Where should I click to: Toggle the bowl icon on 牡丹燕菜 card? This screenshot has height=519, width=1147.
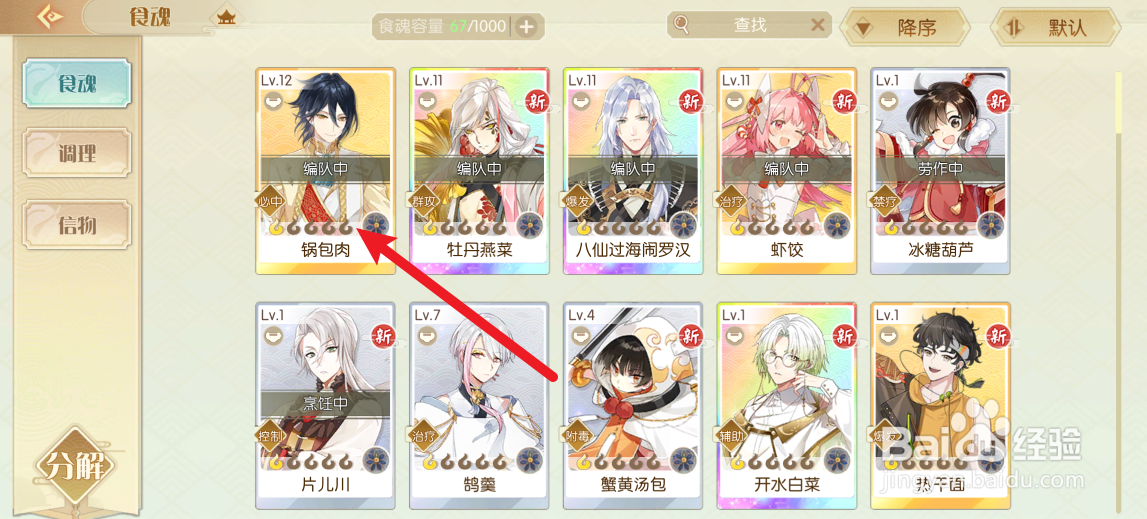click(x=428, y=100)
